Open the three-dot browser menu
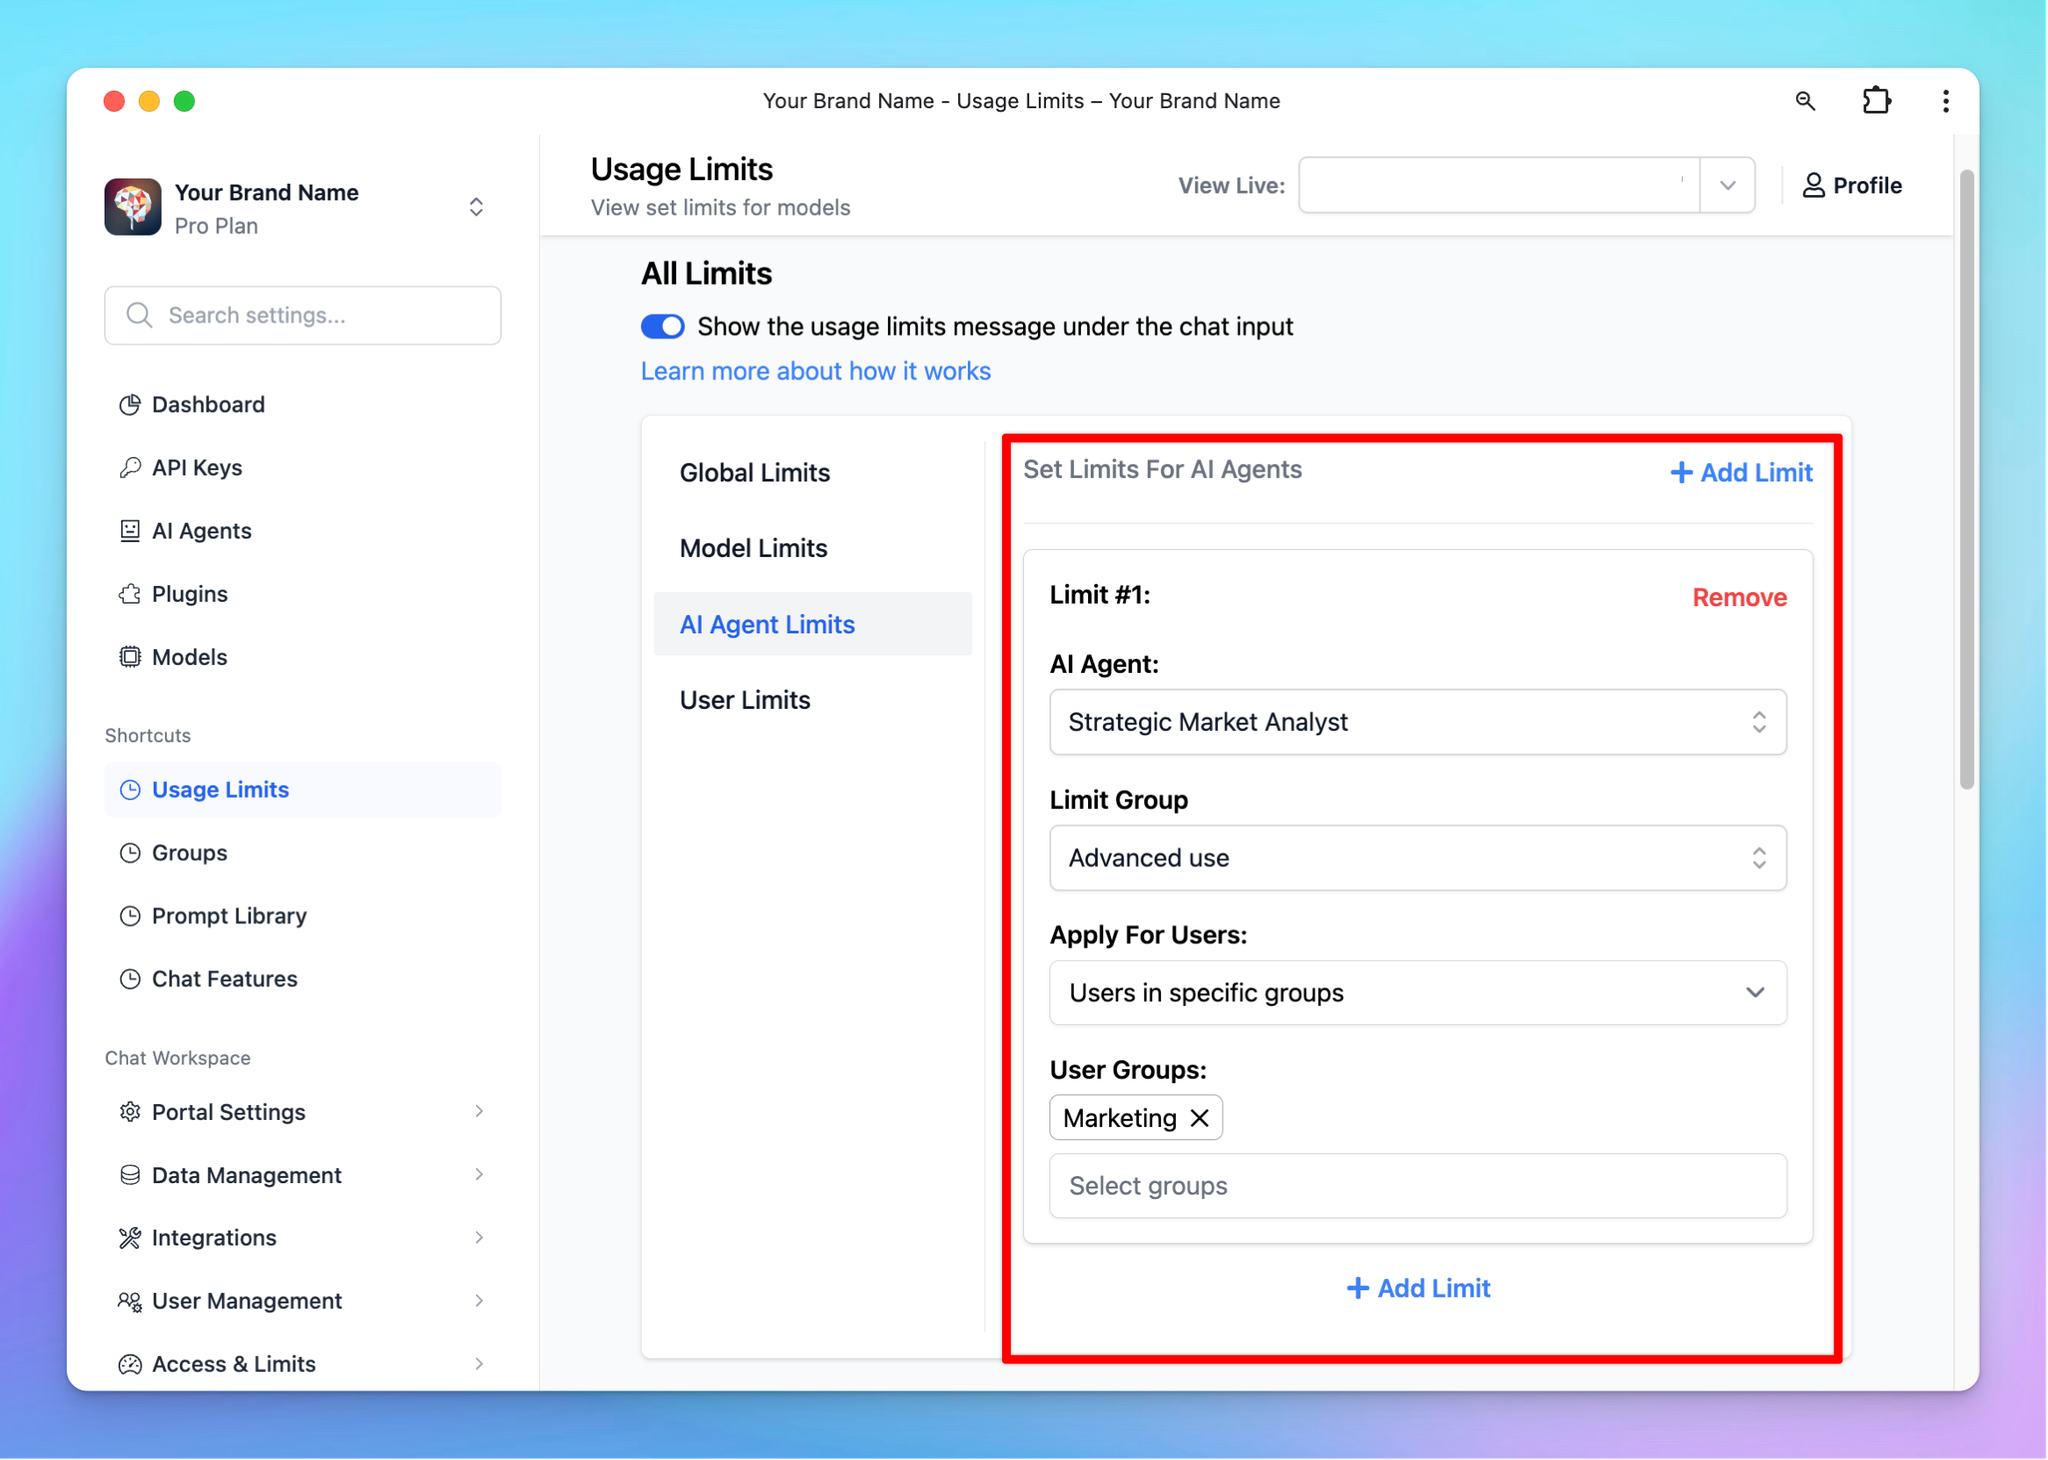Image resolution: width=2048 pixels, height=1460 pixels. pos(1946,101)
